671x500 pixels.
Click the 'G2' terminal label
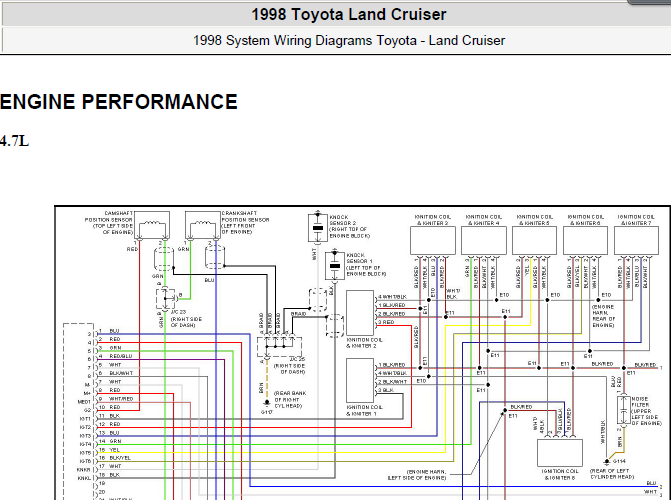[x=88, y=411]
